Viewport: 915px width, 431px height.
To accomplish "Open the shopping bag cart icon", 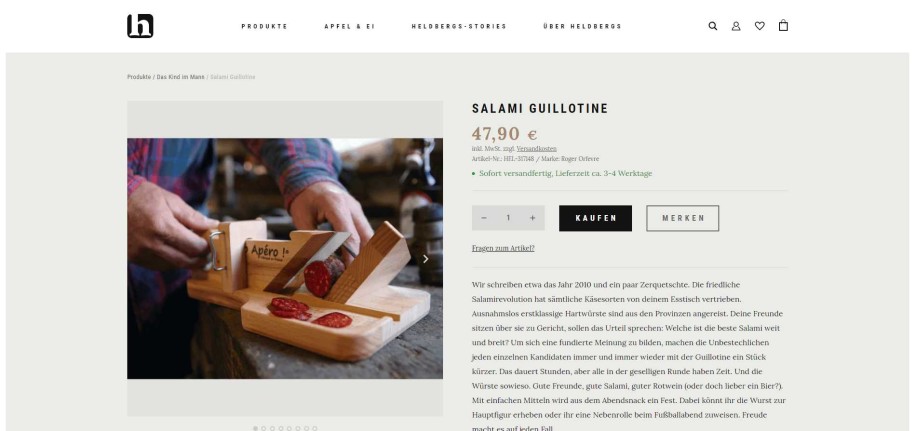I will tap(783, 26).
